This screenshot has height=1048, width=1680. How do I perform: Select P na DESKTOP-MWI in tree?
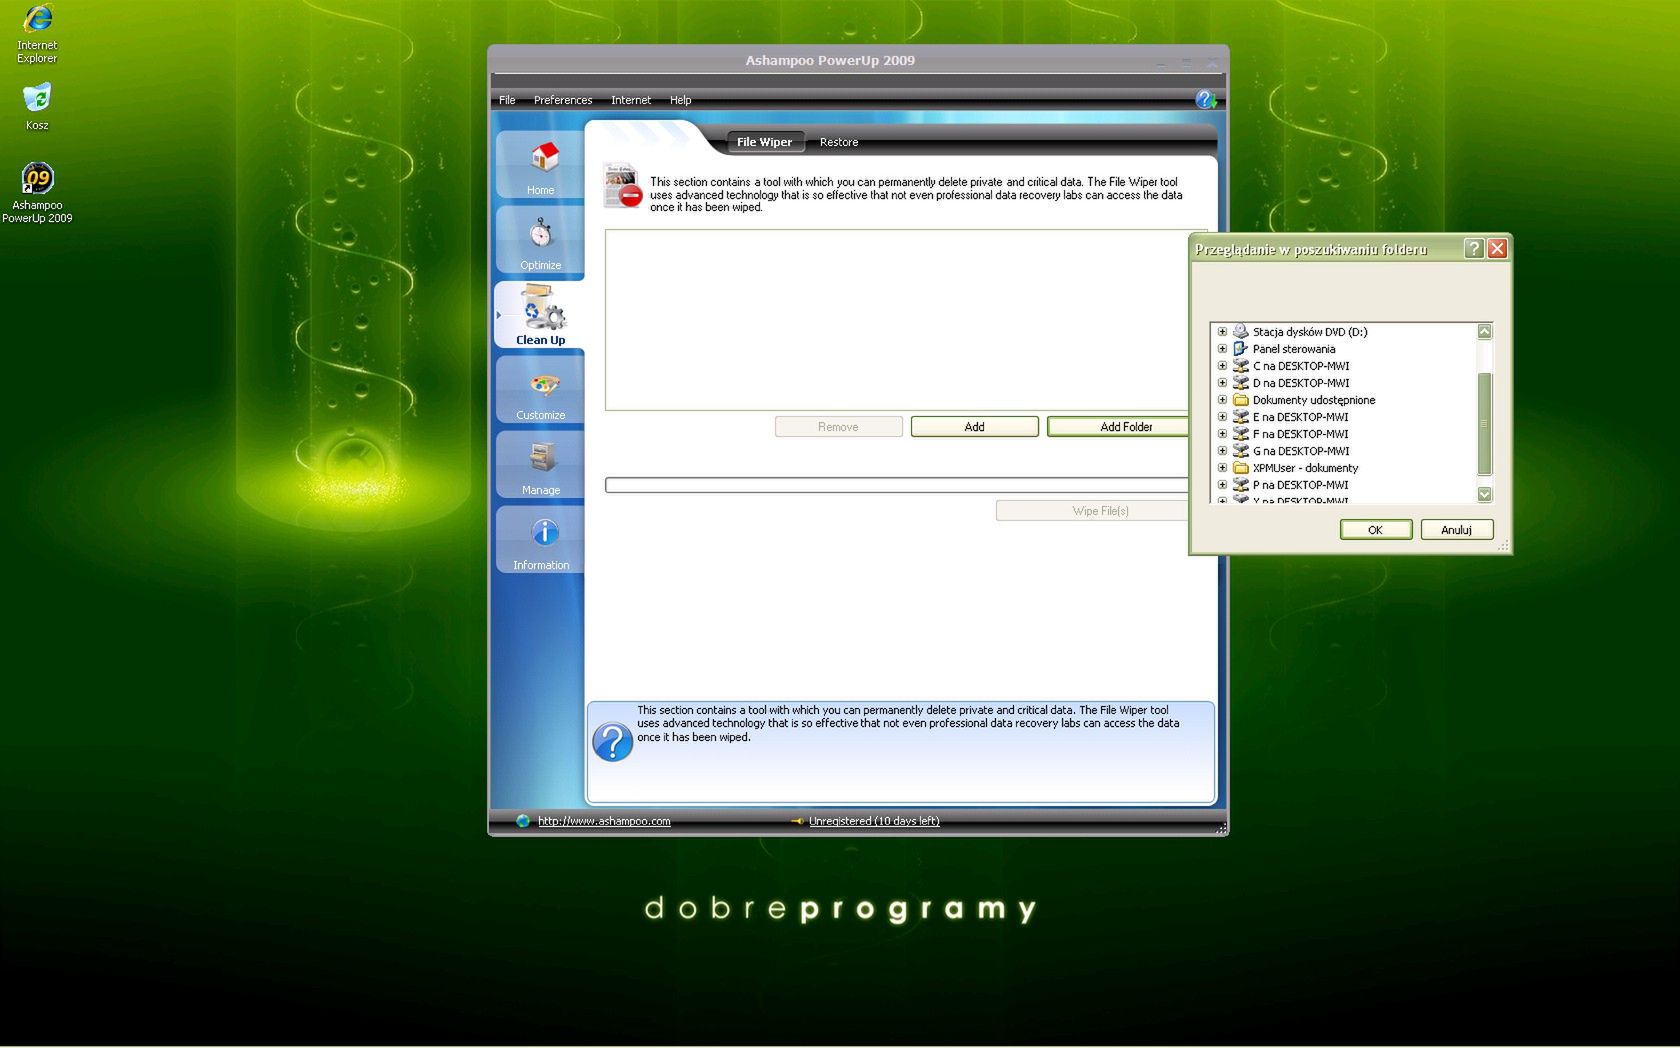point(1300,485)
